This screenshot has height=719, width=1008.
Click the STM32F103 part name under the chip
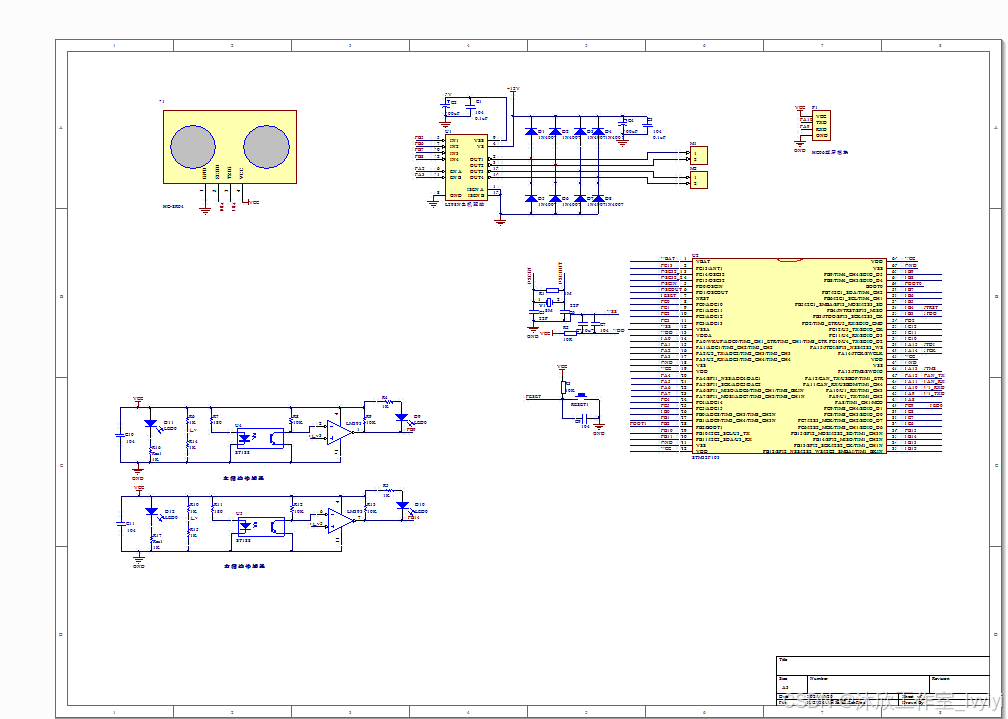[706, 457]
